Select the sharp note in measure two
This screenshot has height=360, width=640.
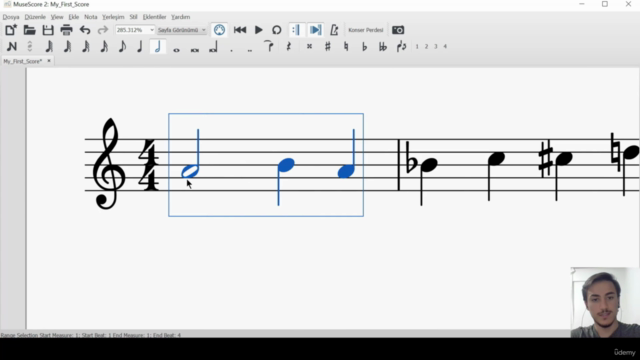(x=563, y=158)
